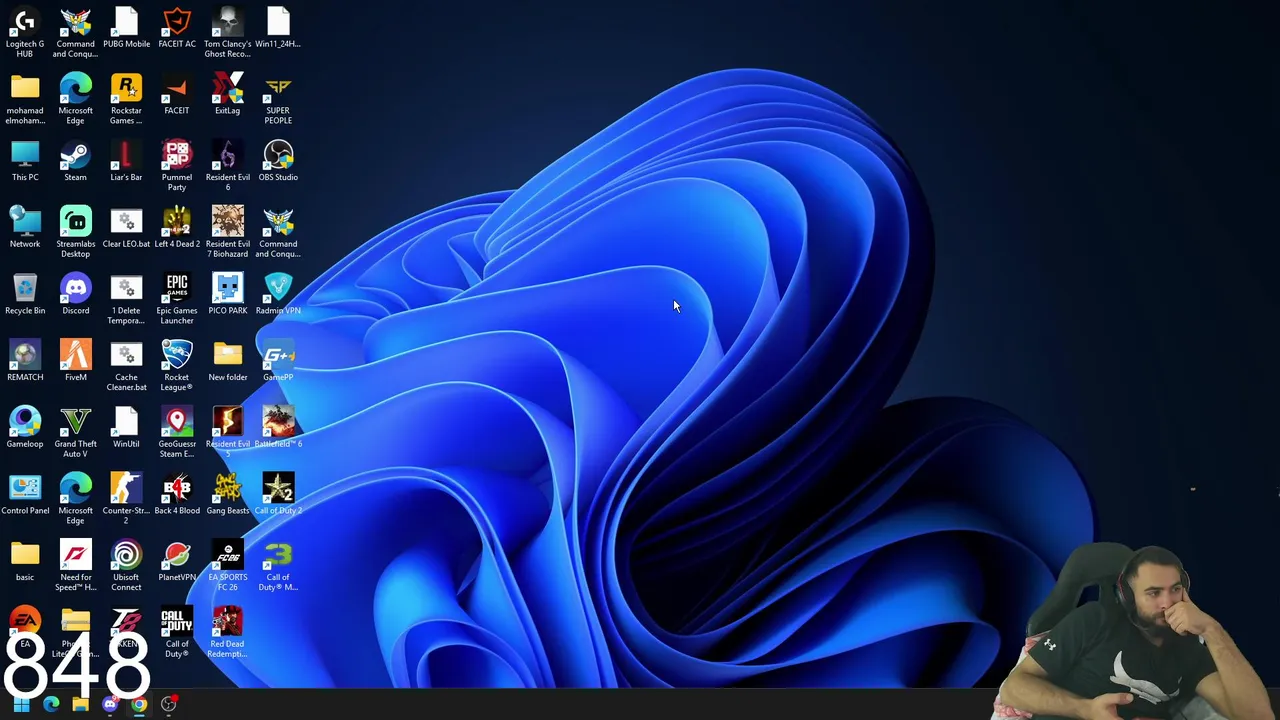Launch Counter-Strike 2 shortcut
This screenshot has height=720, width=1280.
[126, 499]
